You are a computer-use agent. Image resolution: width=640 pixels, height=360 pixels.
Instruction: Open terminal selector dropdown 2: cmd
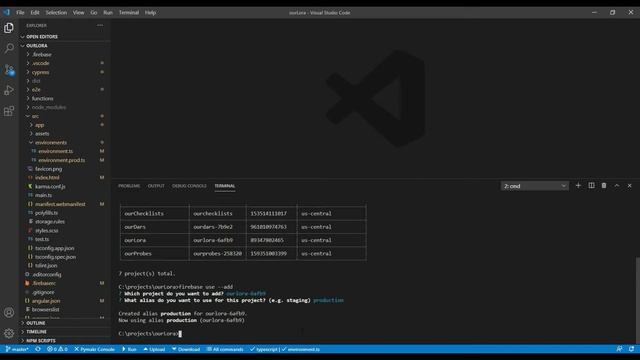535,186
